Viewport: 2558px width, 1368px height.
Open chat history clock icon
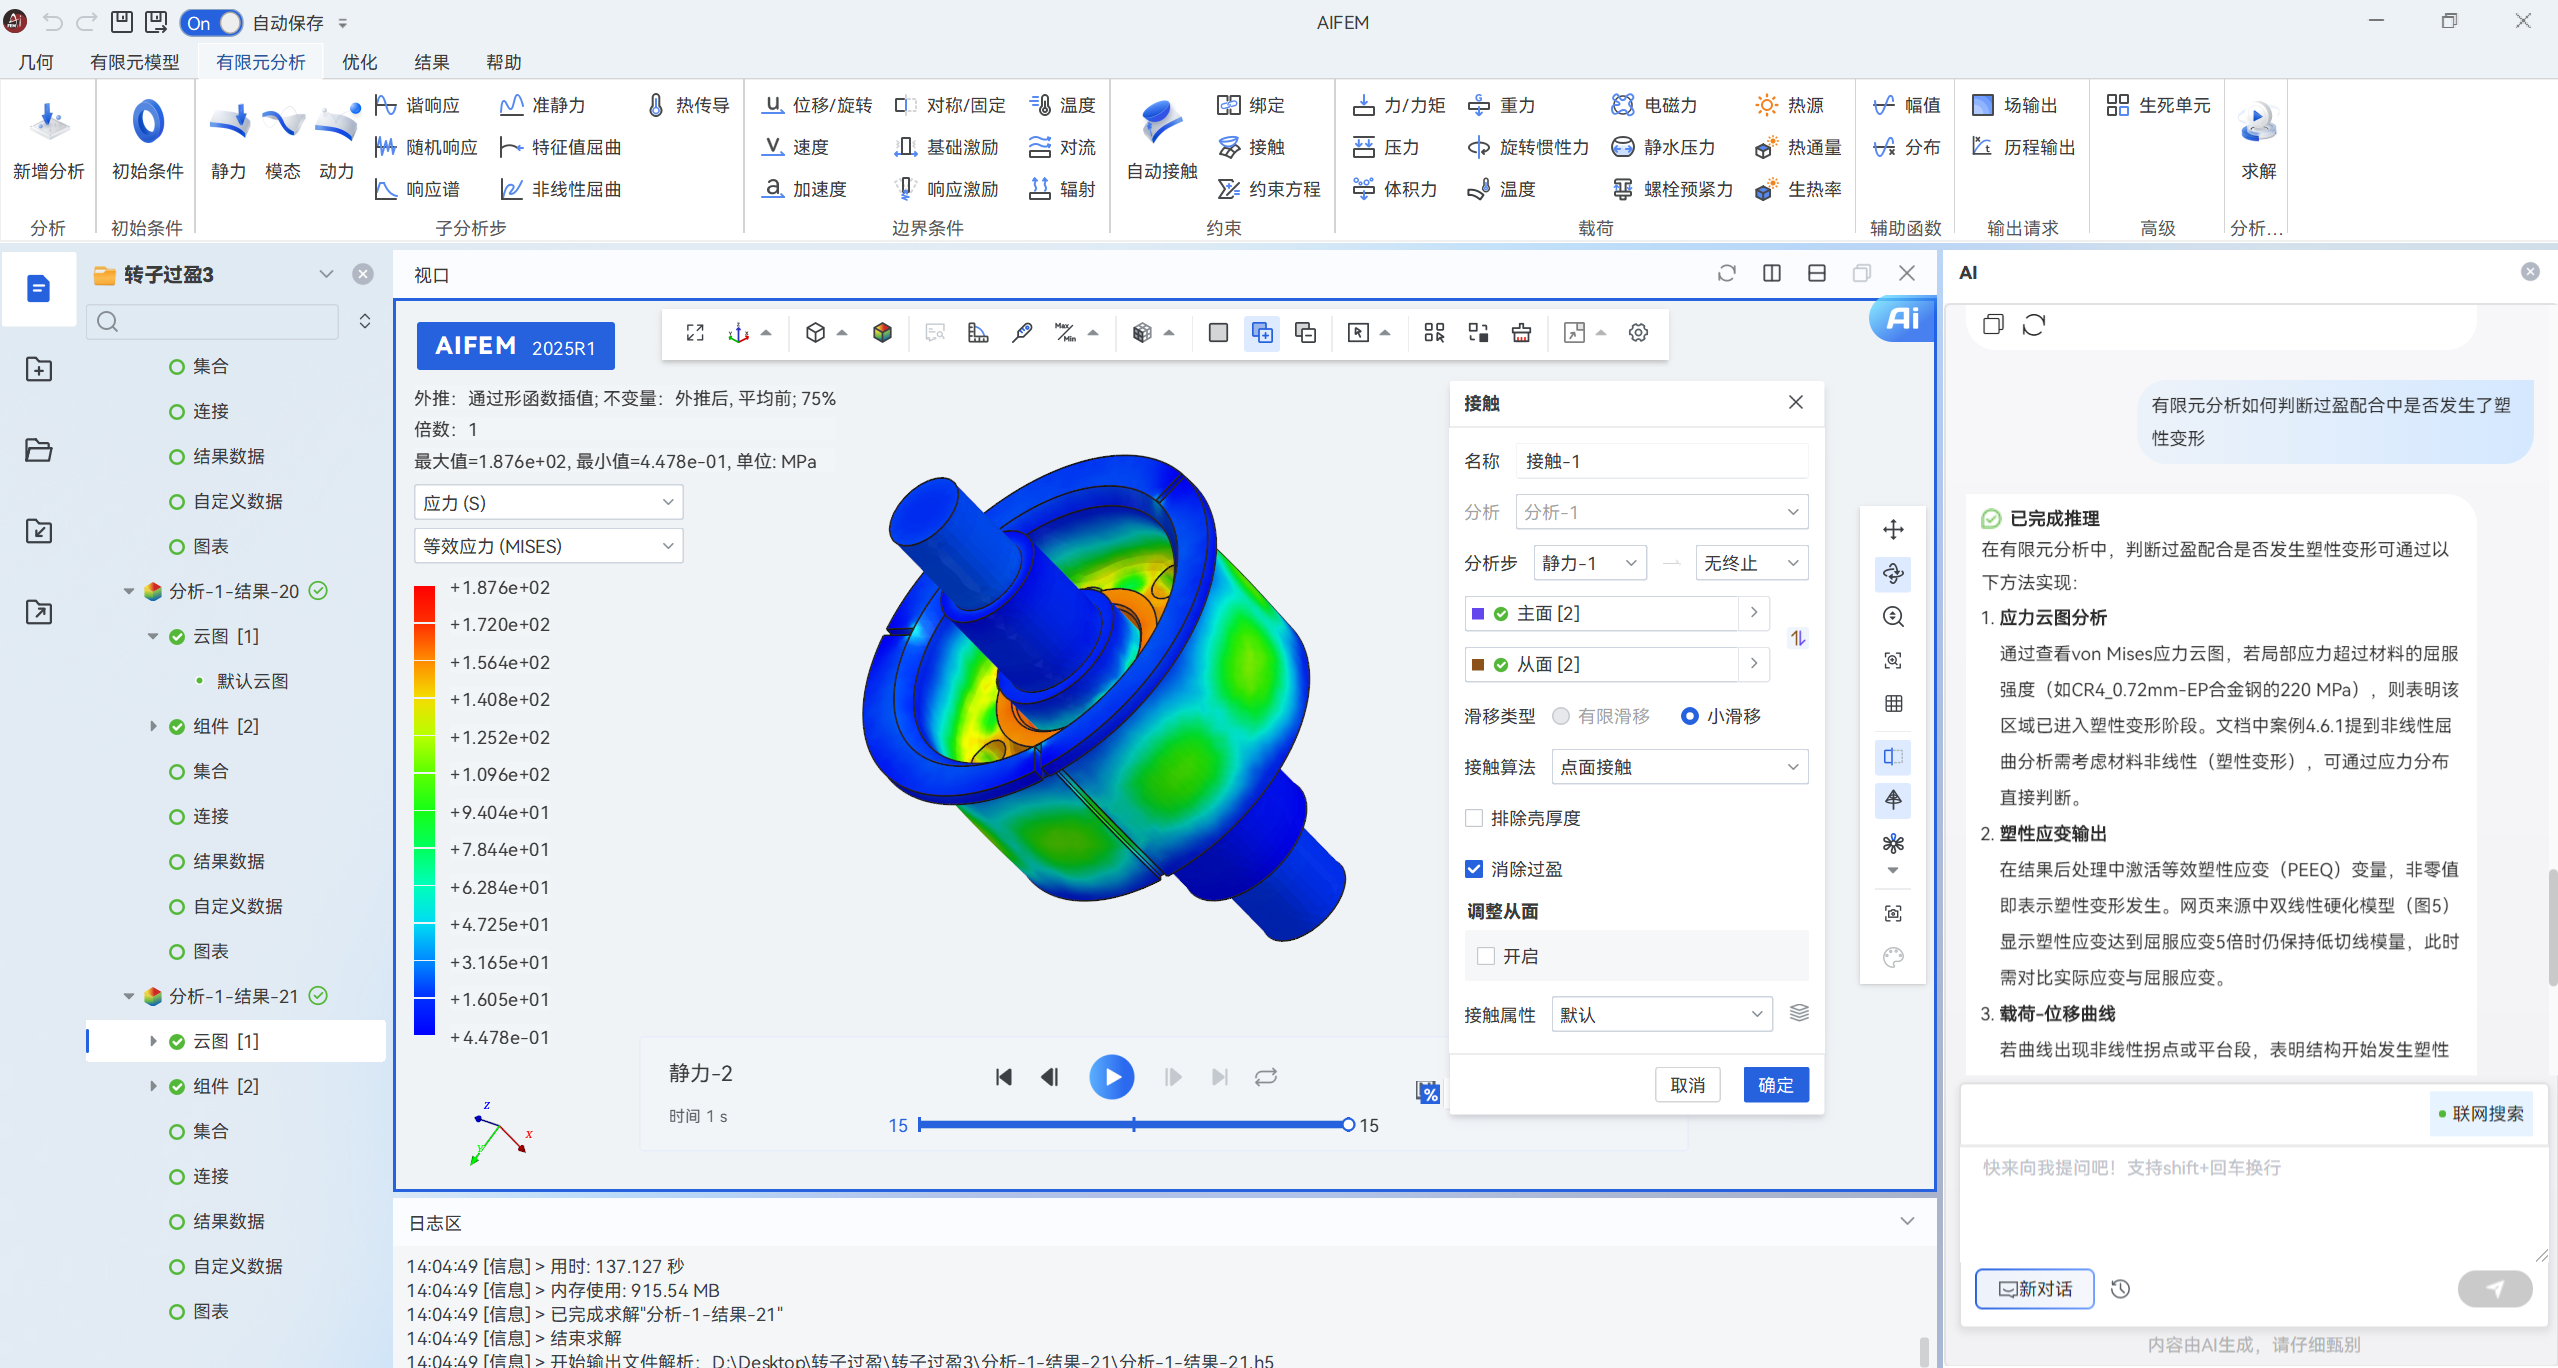tap(2119, 1289)
